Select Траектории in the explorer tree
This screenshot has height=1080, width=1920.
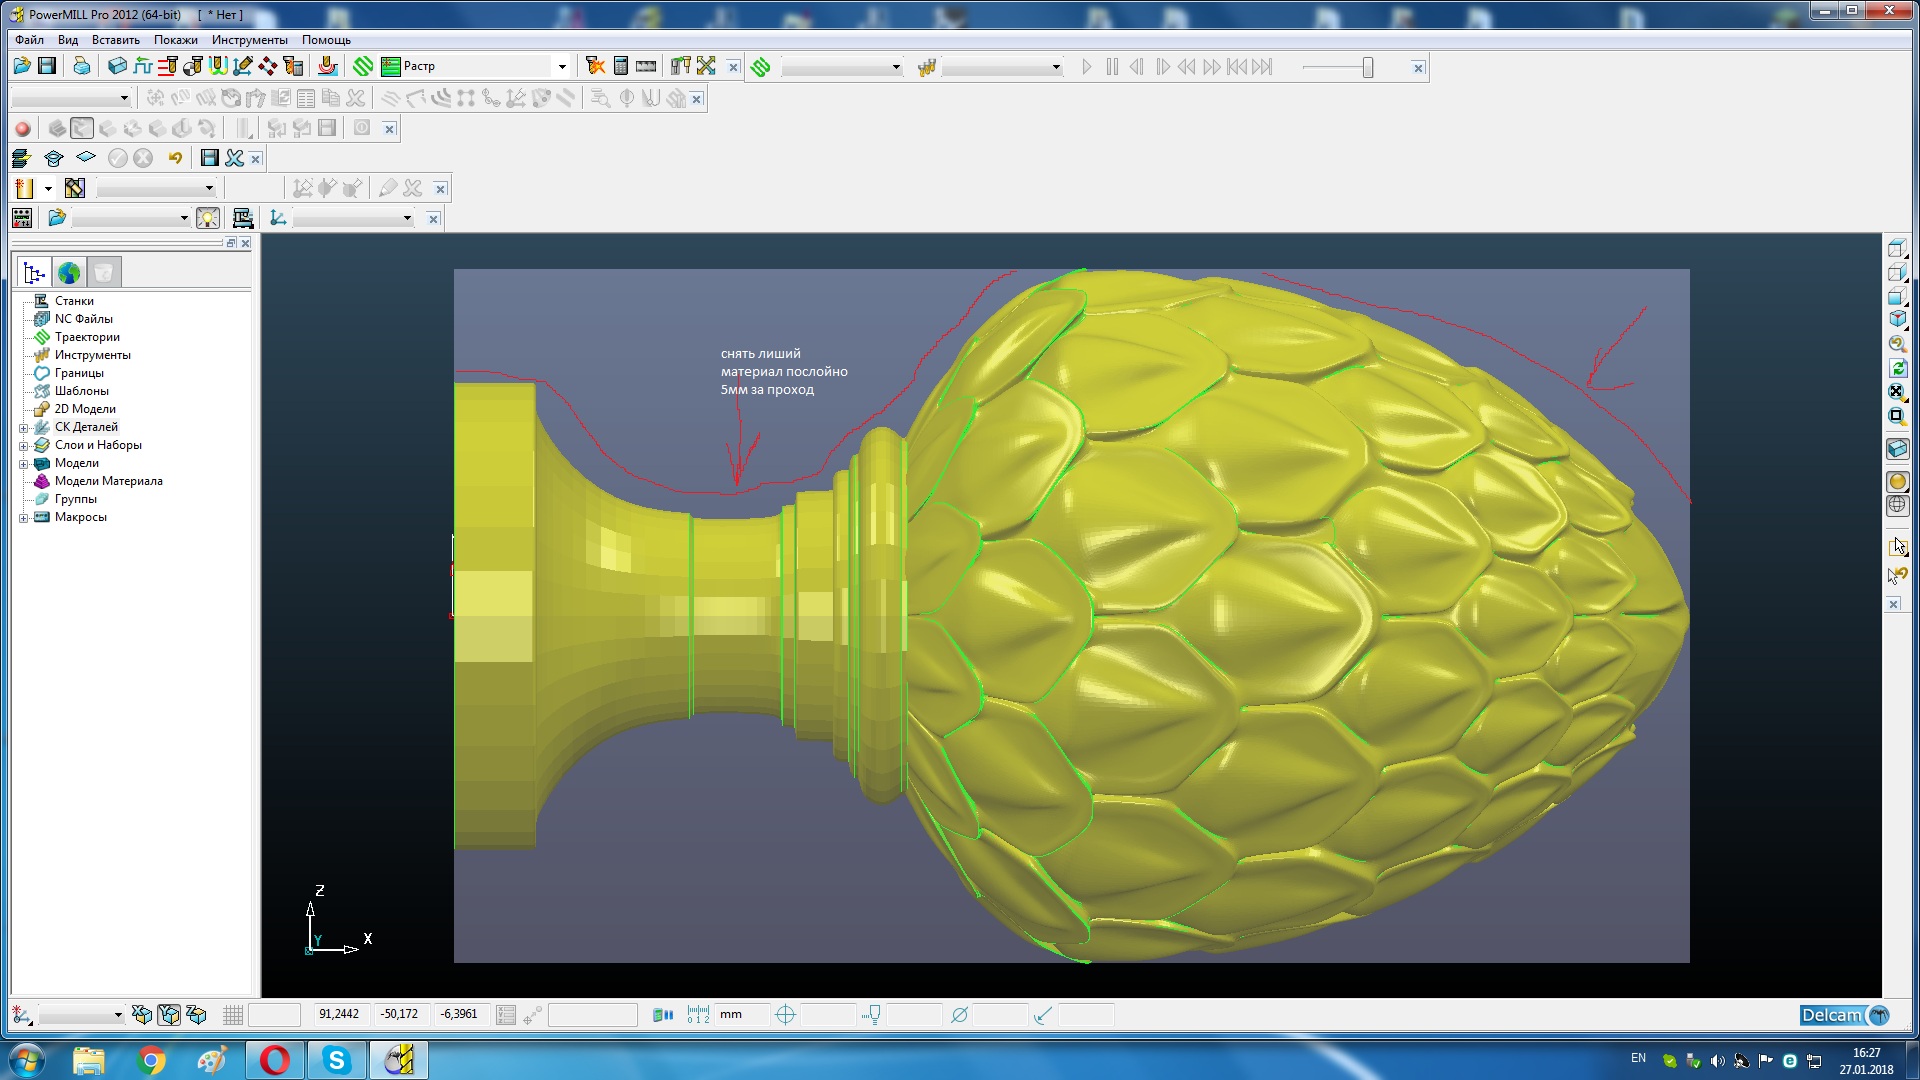pos(87,337)
